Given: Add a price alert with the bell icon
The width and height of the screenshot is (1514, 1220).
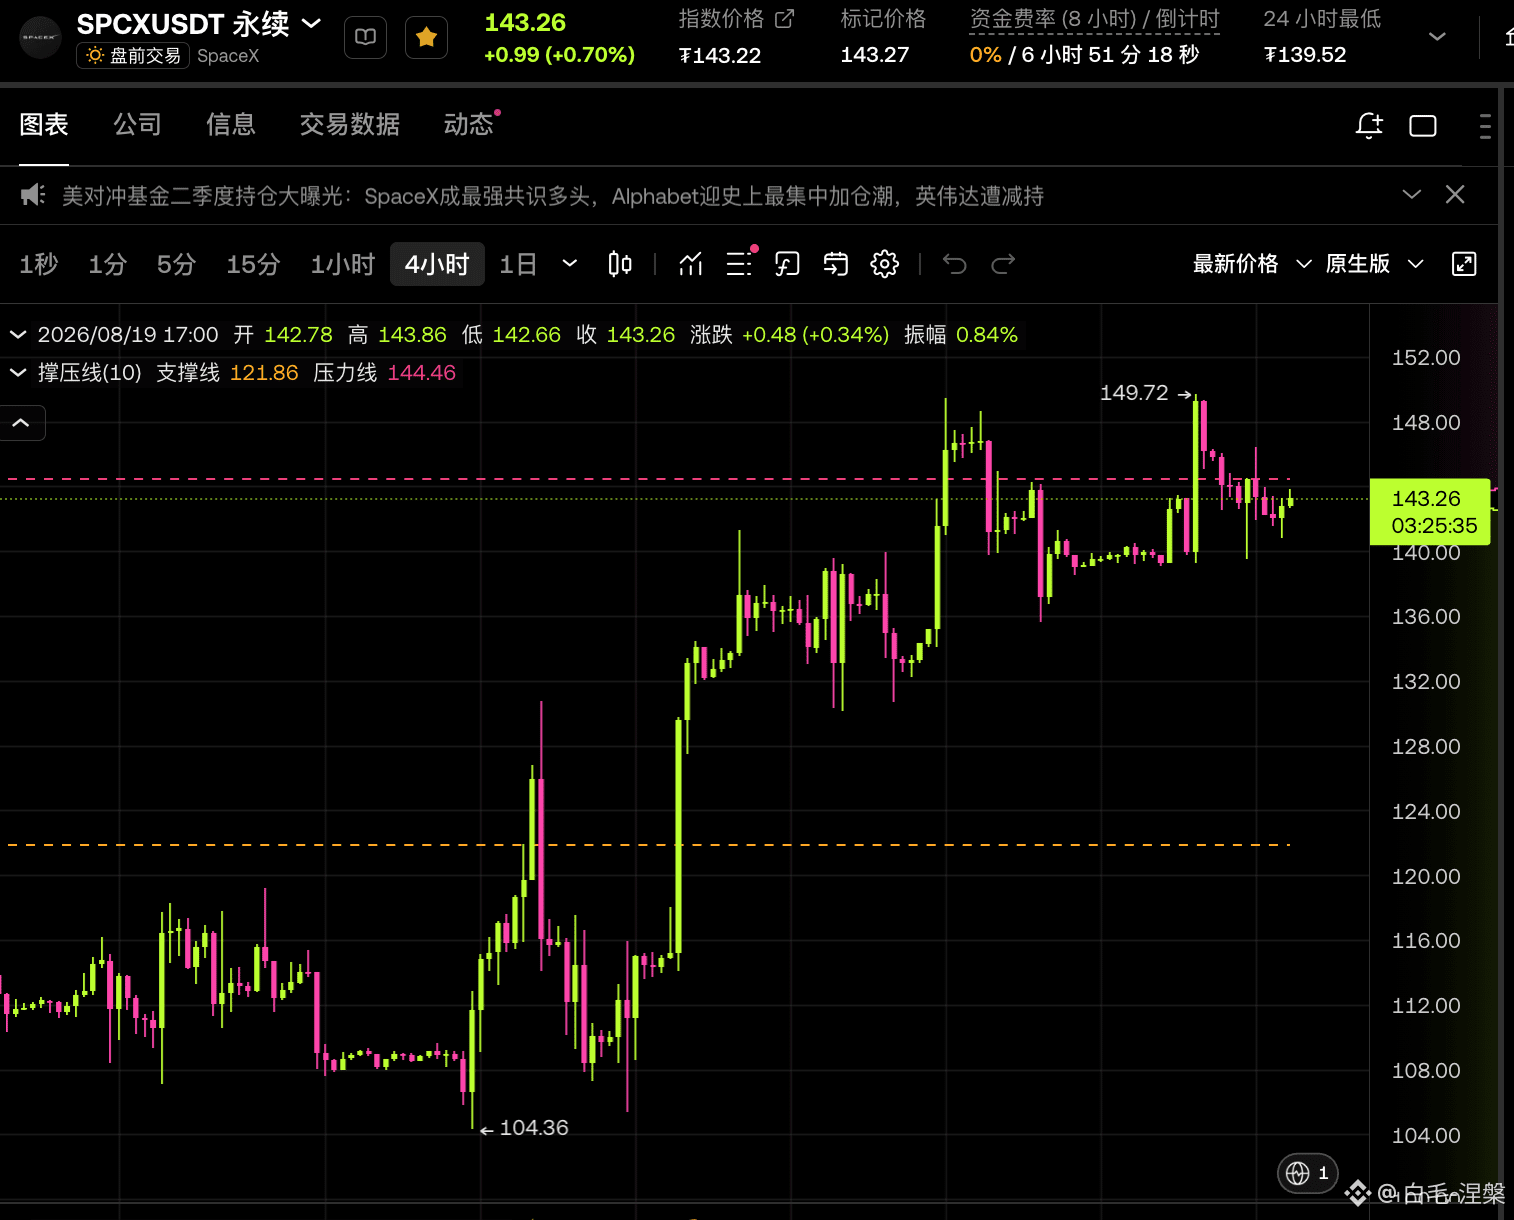Looking at the screenshot, I should (1369, 125).
